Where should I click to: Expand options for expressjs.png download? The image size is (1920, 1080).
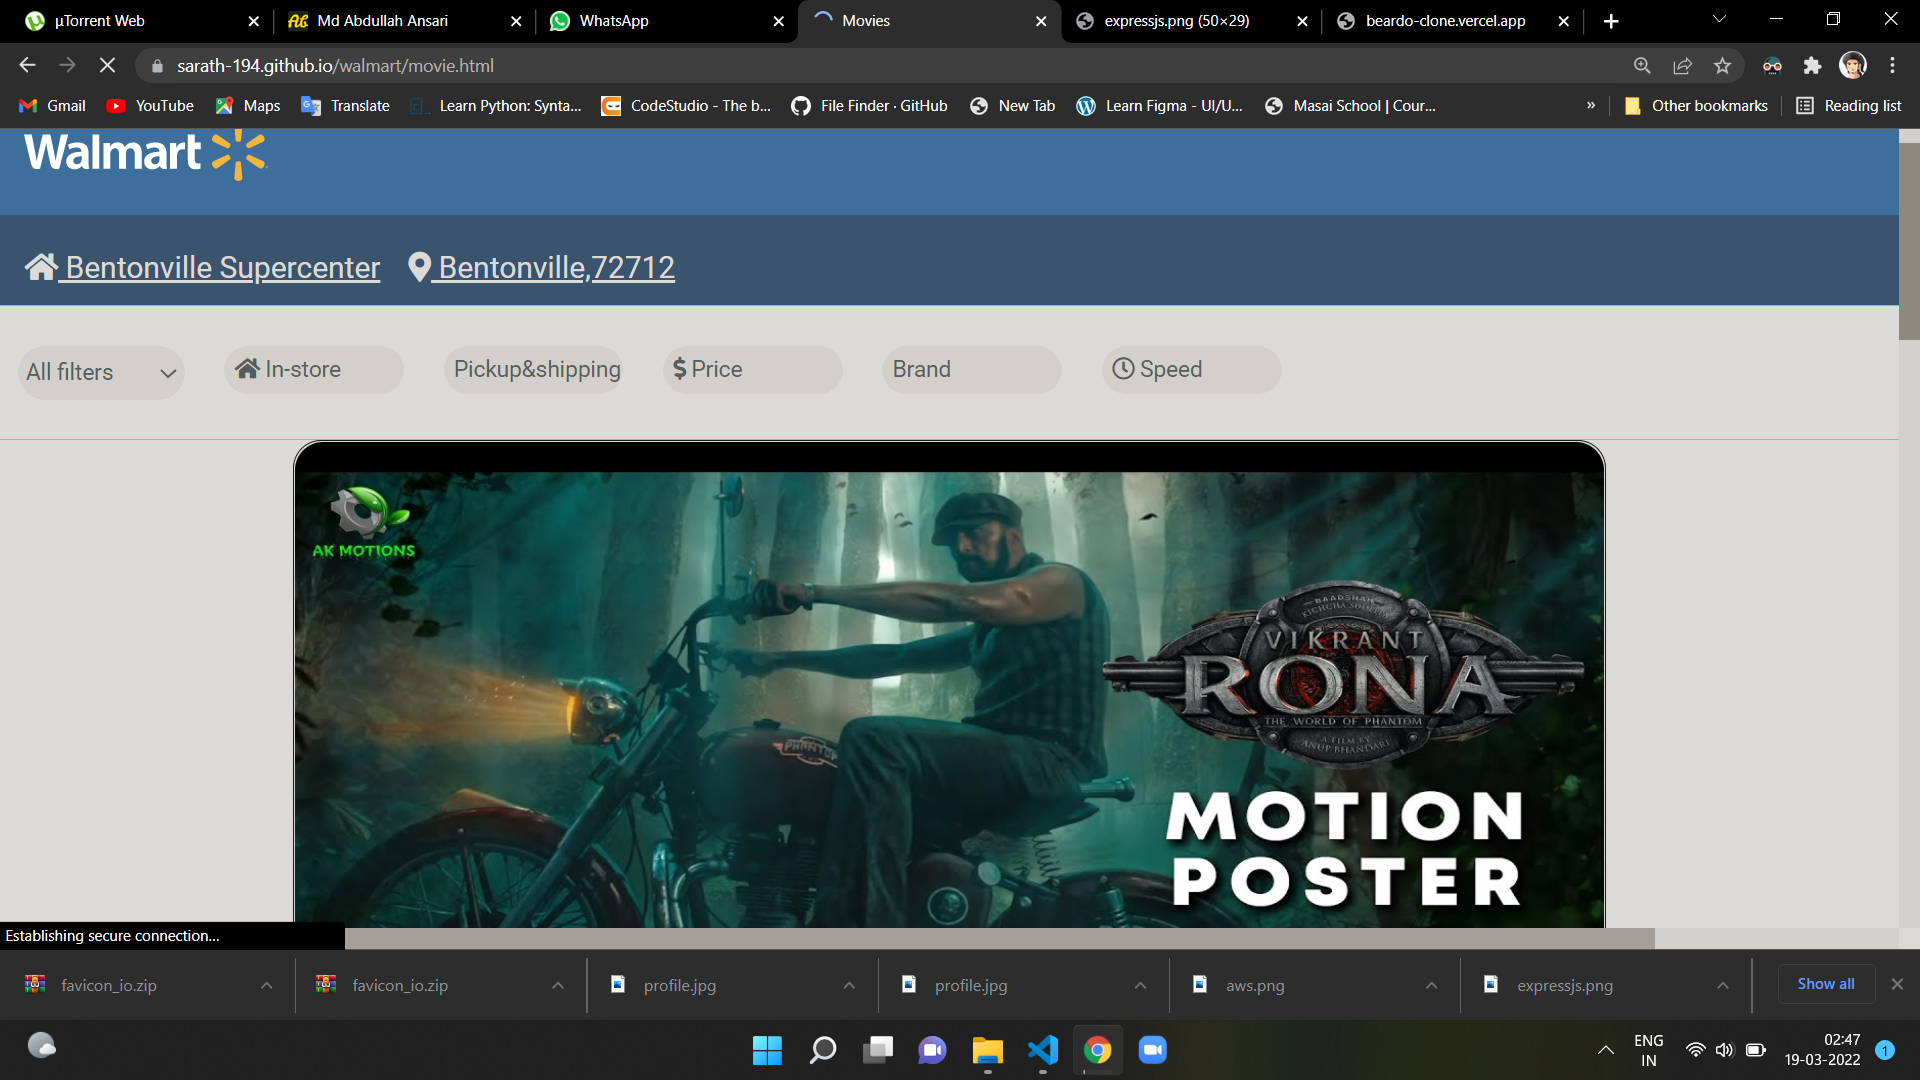[x=1722, y=985]
